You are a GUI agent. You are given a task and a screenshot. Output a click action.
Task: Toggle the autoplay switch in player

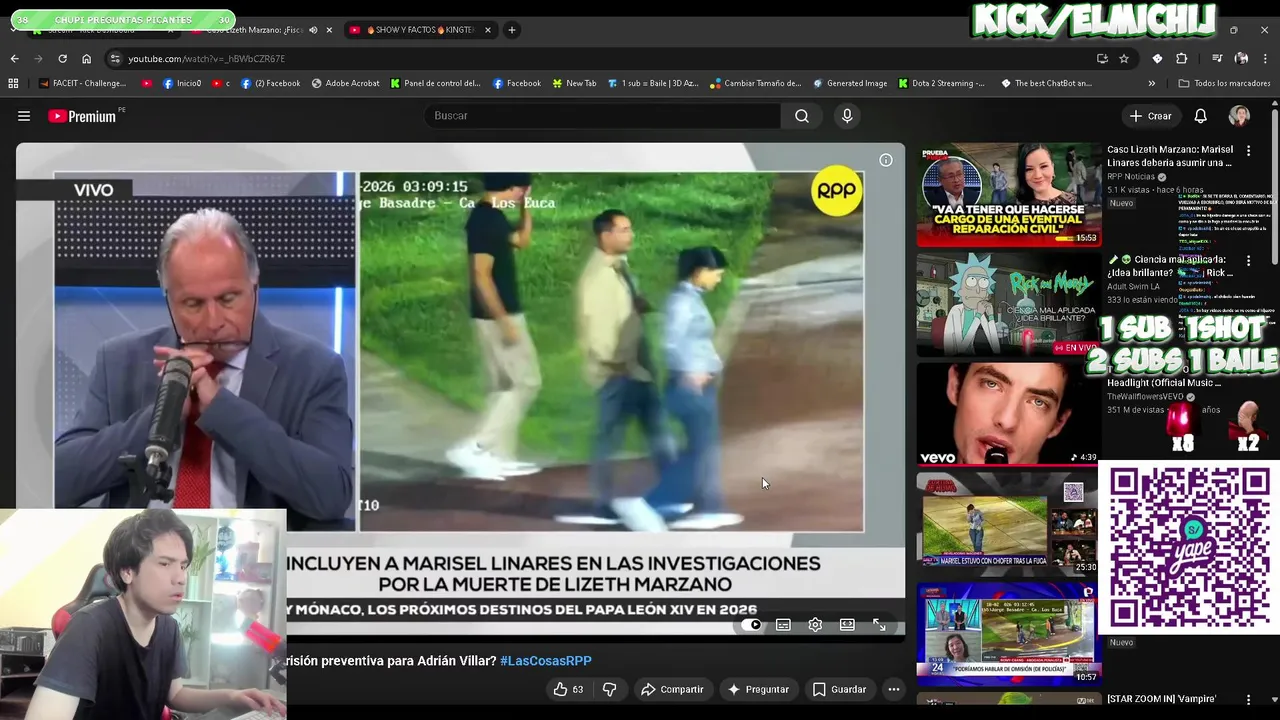pos(751,625)
